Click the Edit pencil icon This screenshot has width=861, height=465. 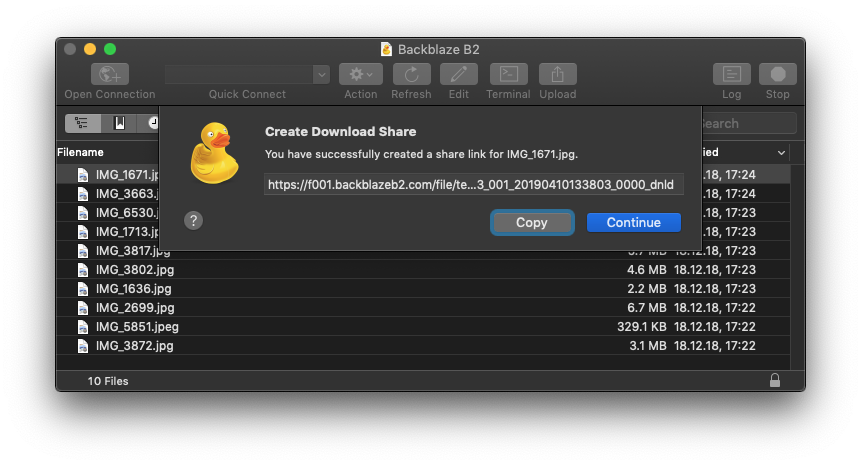(459, 74)
